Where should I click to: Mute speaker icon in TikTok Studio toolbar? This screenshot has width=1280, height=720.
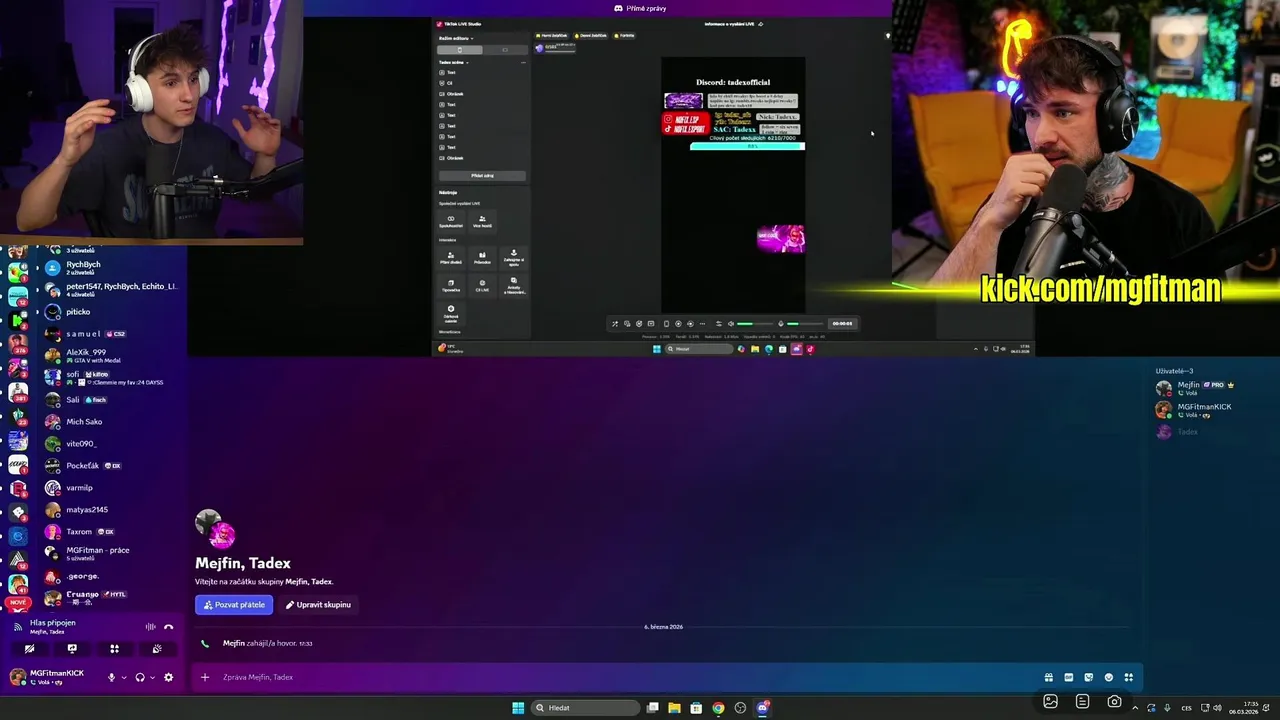point(730,324)
